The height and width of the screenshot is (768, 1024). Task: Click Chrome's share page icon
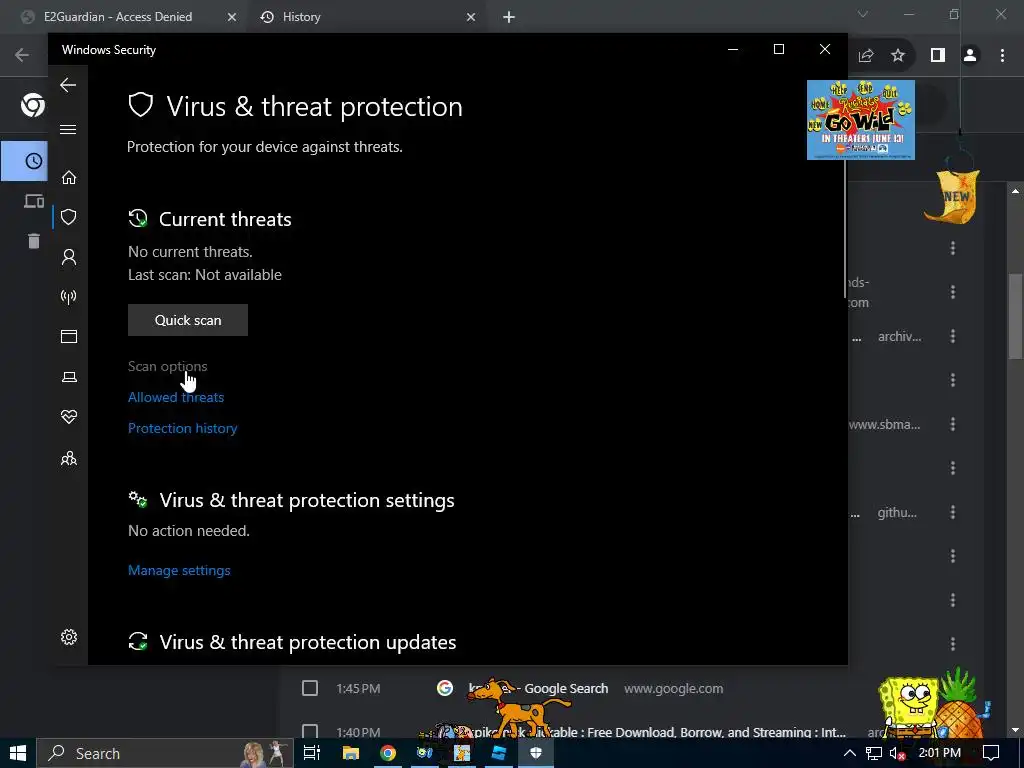tap(866, 56)
